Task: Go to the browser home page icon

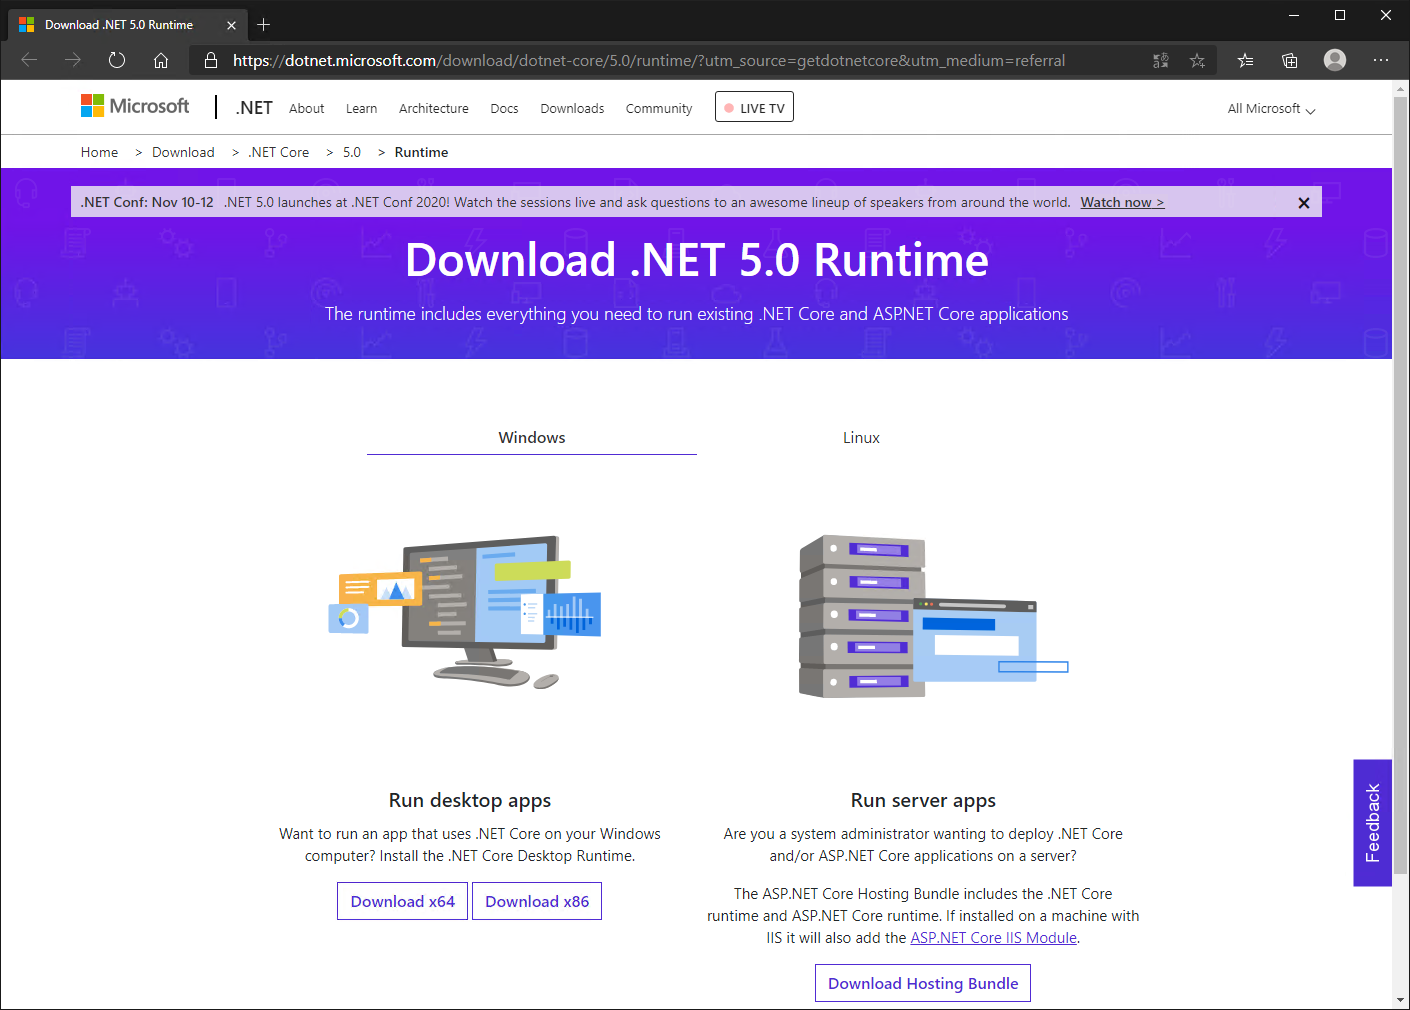Action: tap(161, 60)
